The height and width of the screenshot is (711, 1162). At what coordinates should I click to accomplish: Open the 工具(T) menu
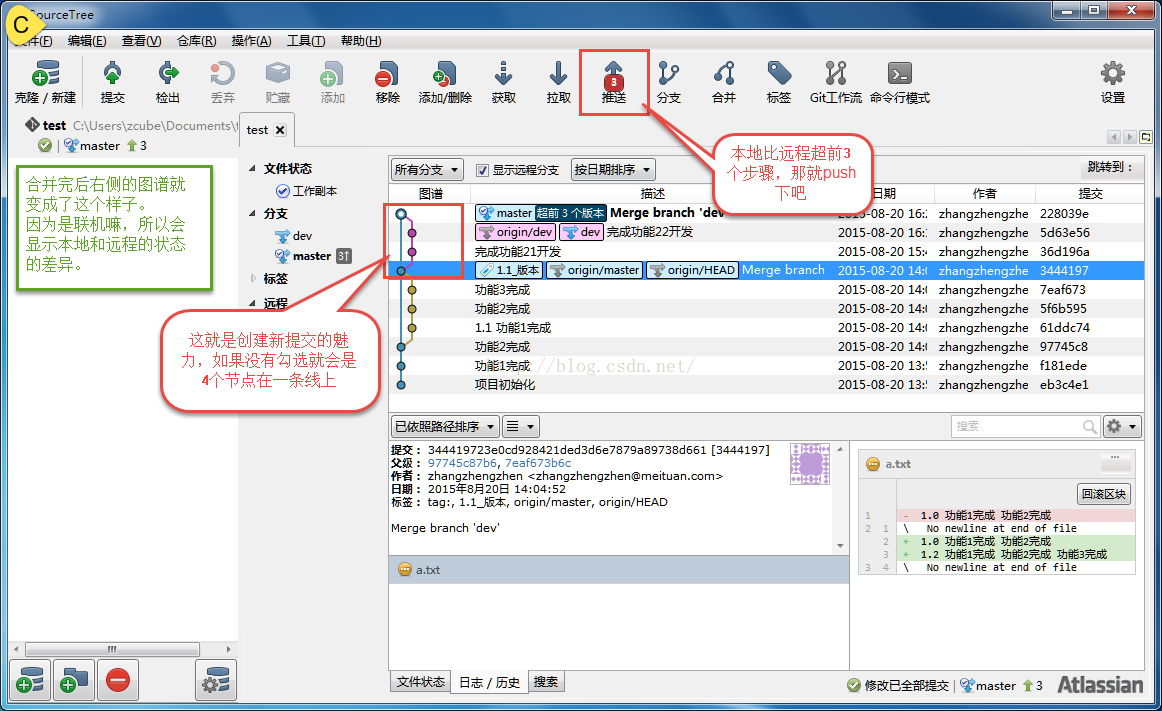click(x=306, y=41)
